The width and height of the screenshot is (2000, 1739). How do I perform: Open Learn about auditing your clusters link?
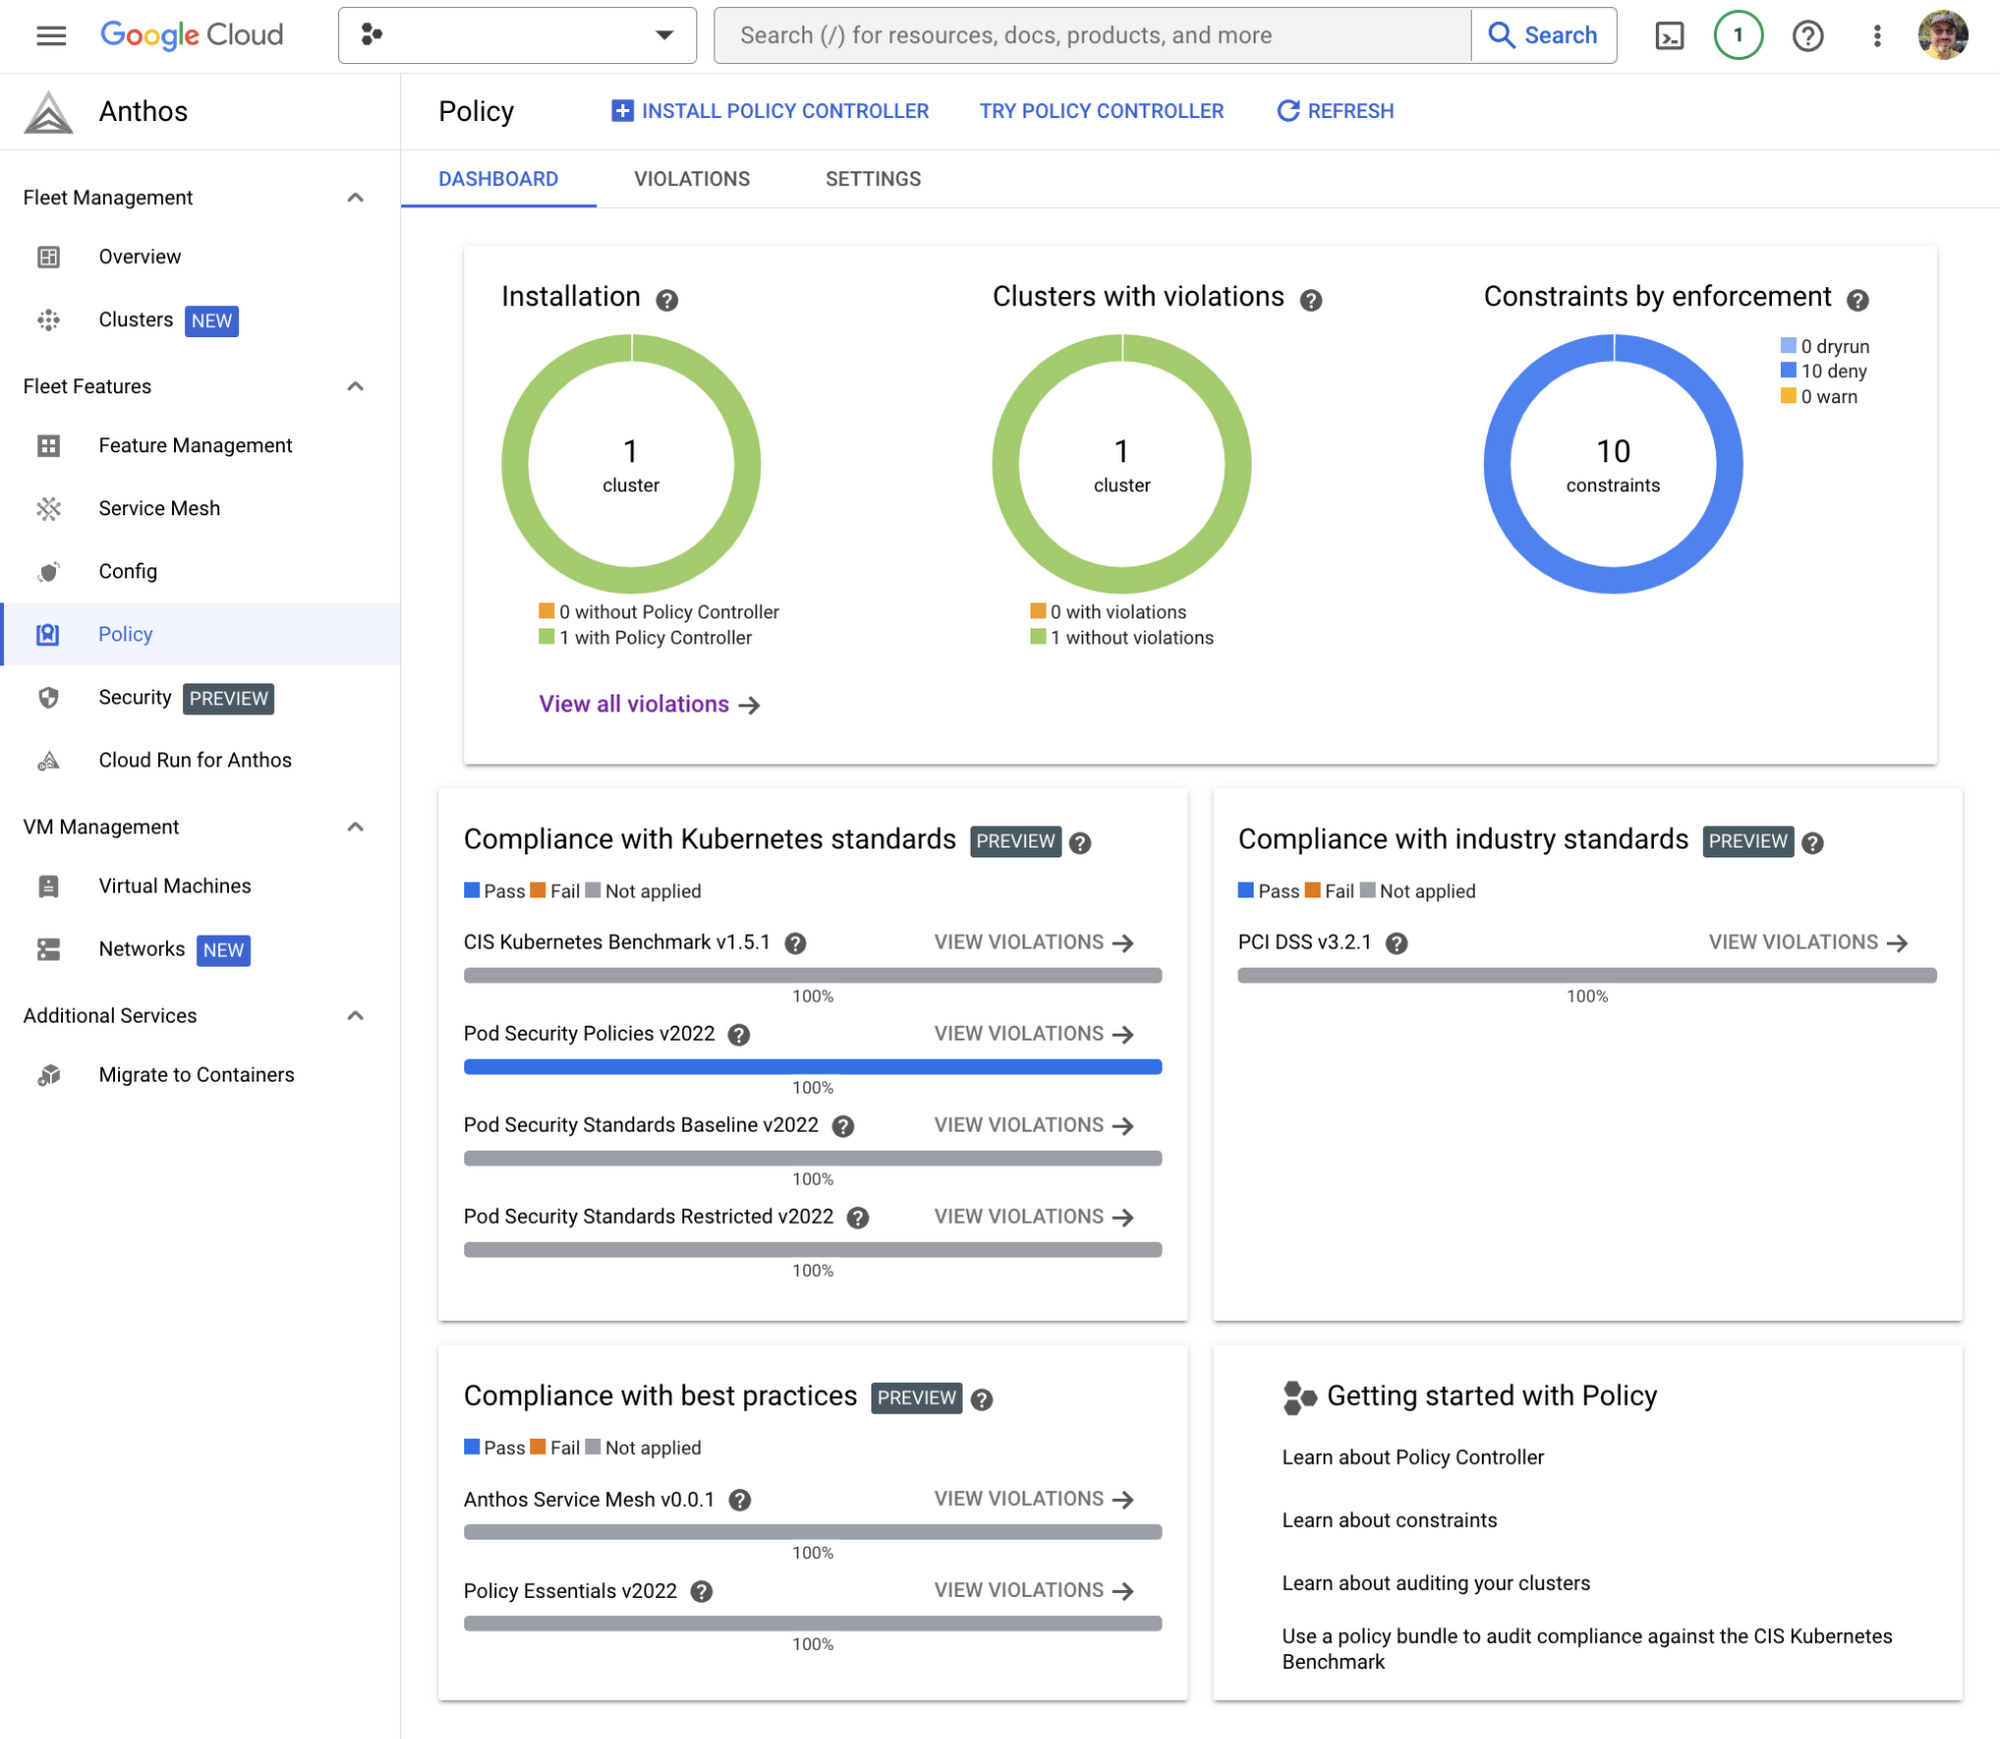pyautogui.click(x=1435, y=1584)
